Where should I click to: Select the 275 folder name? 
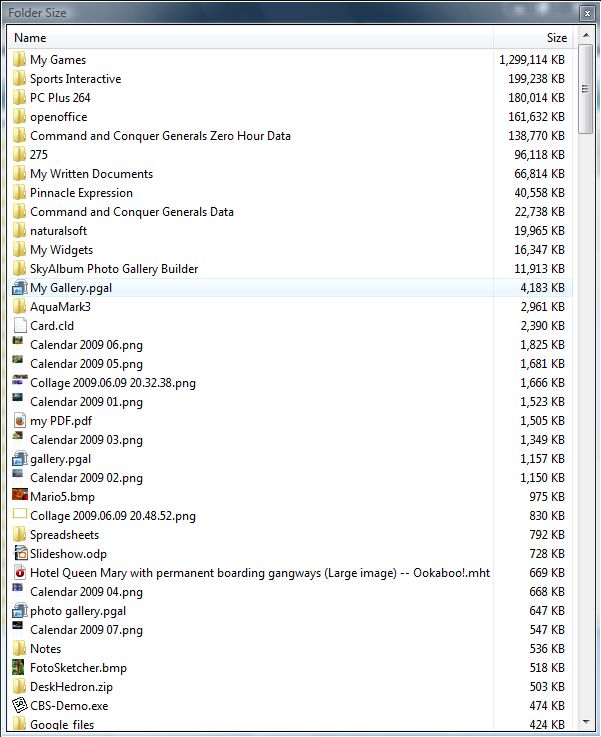click(x=39, y=155)
